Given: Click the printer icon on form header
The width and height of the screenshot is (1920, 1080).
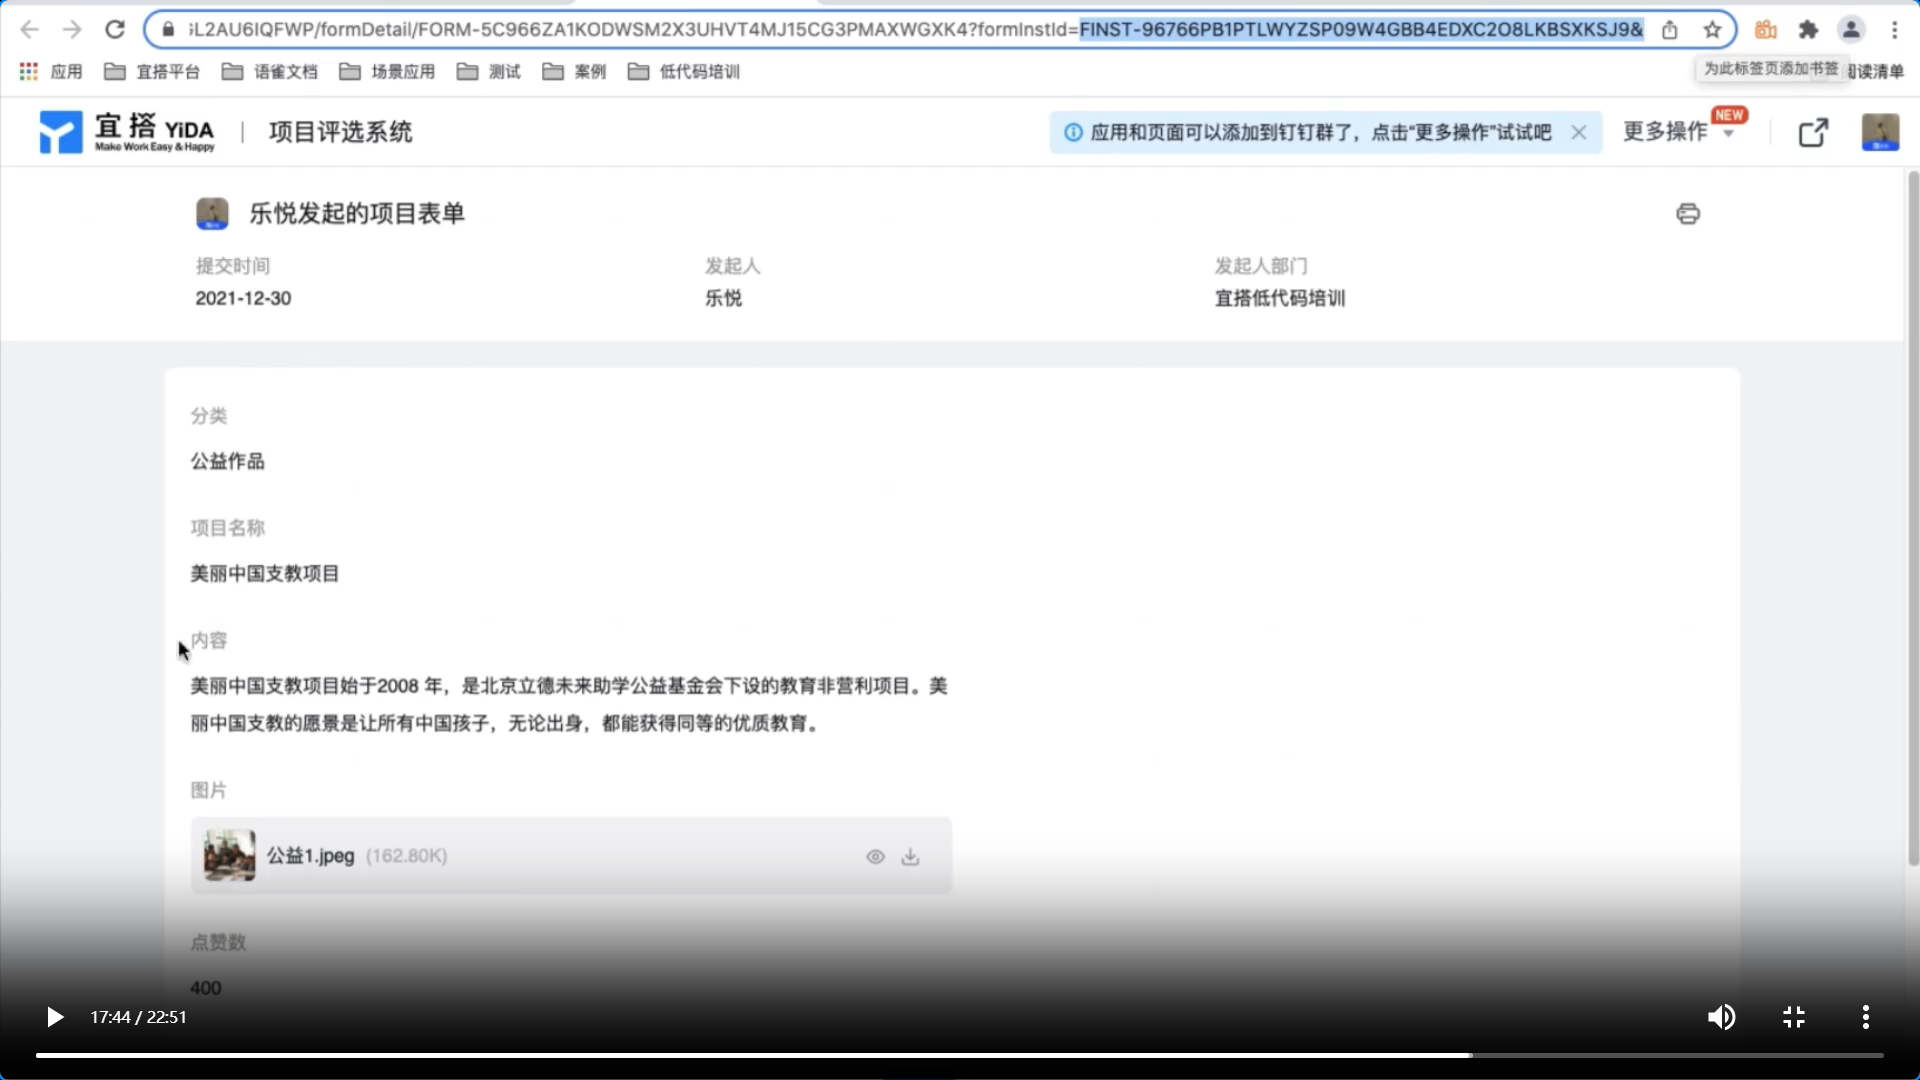Looking at the screenshot, I should click(x=1687, y=214).
